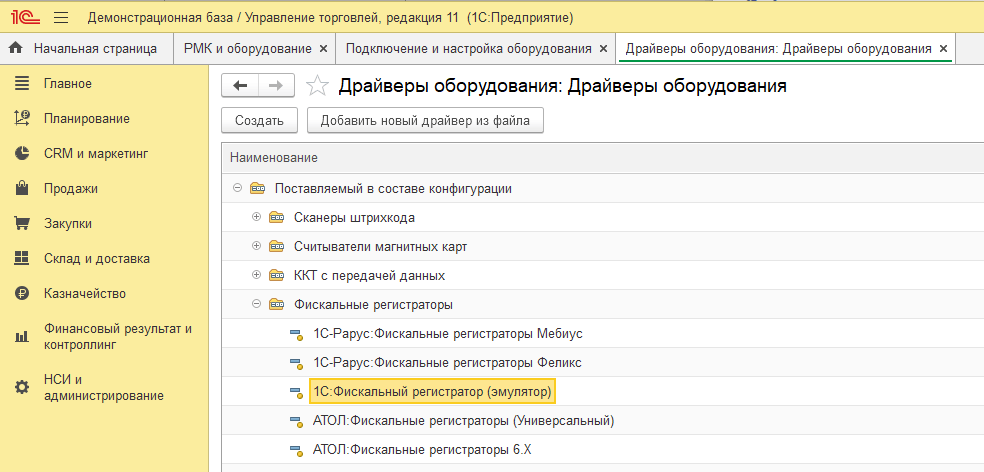Click the Сканеры штрихкода folder icon
This screenshot has height=472, width=984.
coord(277,217)
